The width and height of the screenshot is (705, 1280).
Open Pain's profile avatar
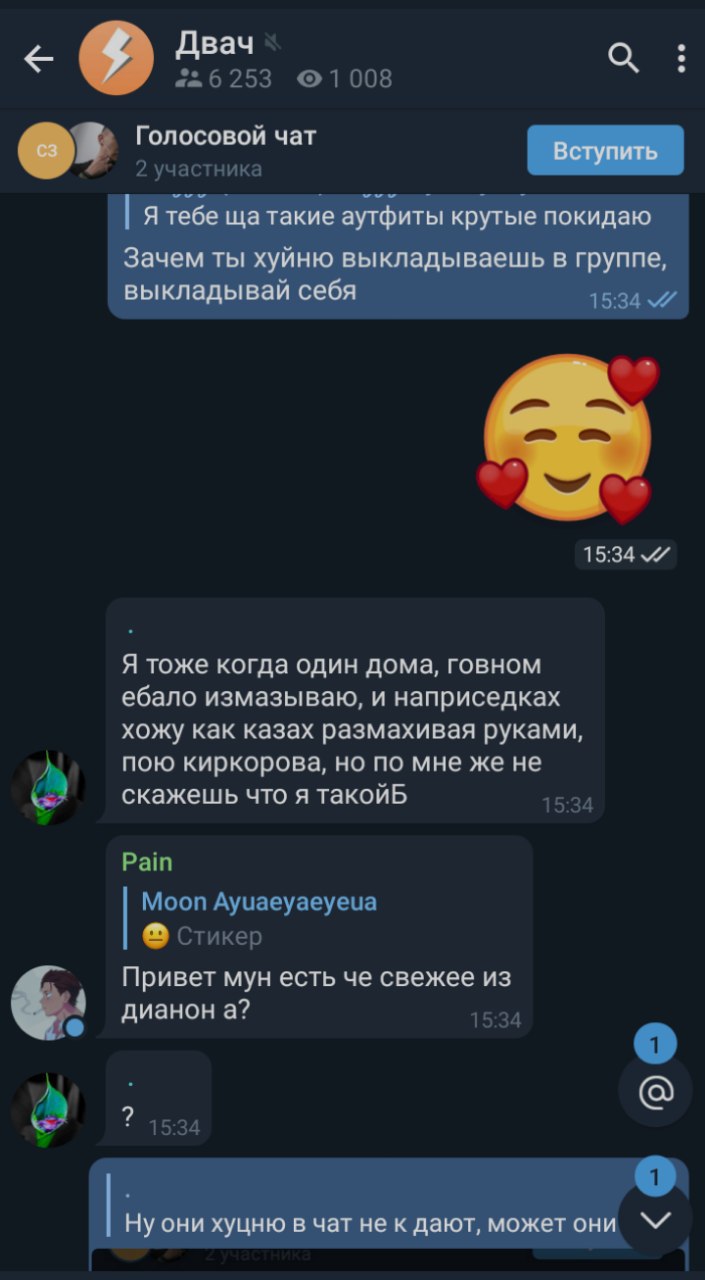[47, 1002]
